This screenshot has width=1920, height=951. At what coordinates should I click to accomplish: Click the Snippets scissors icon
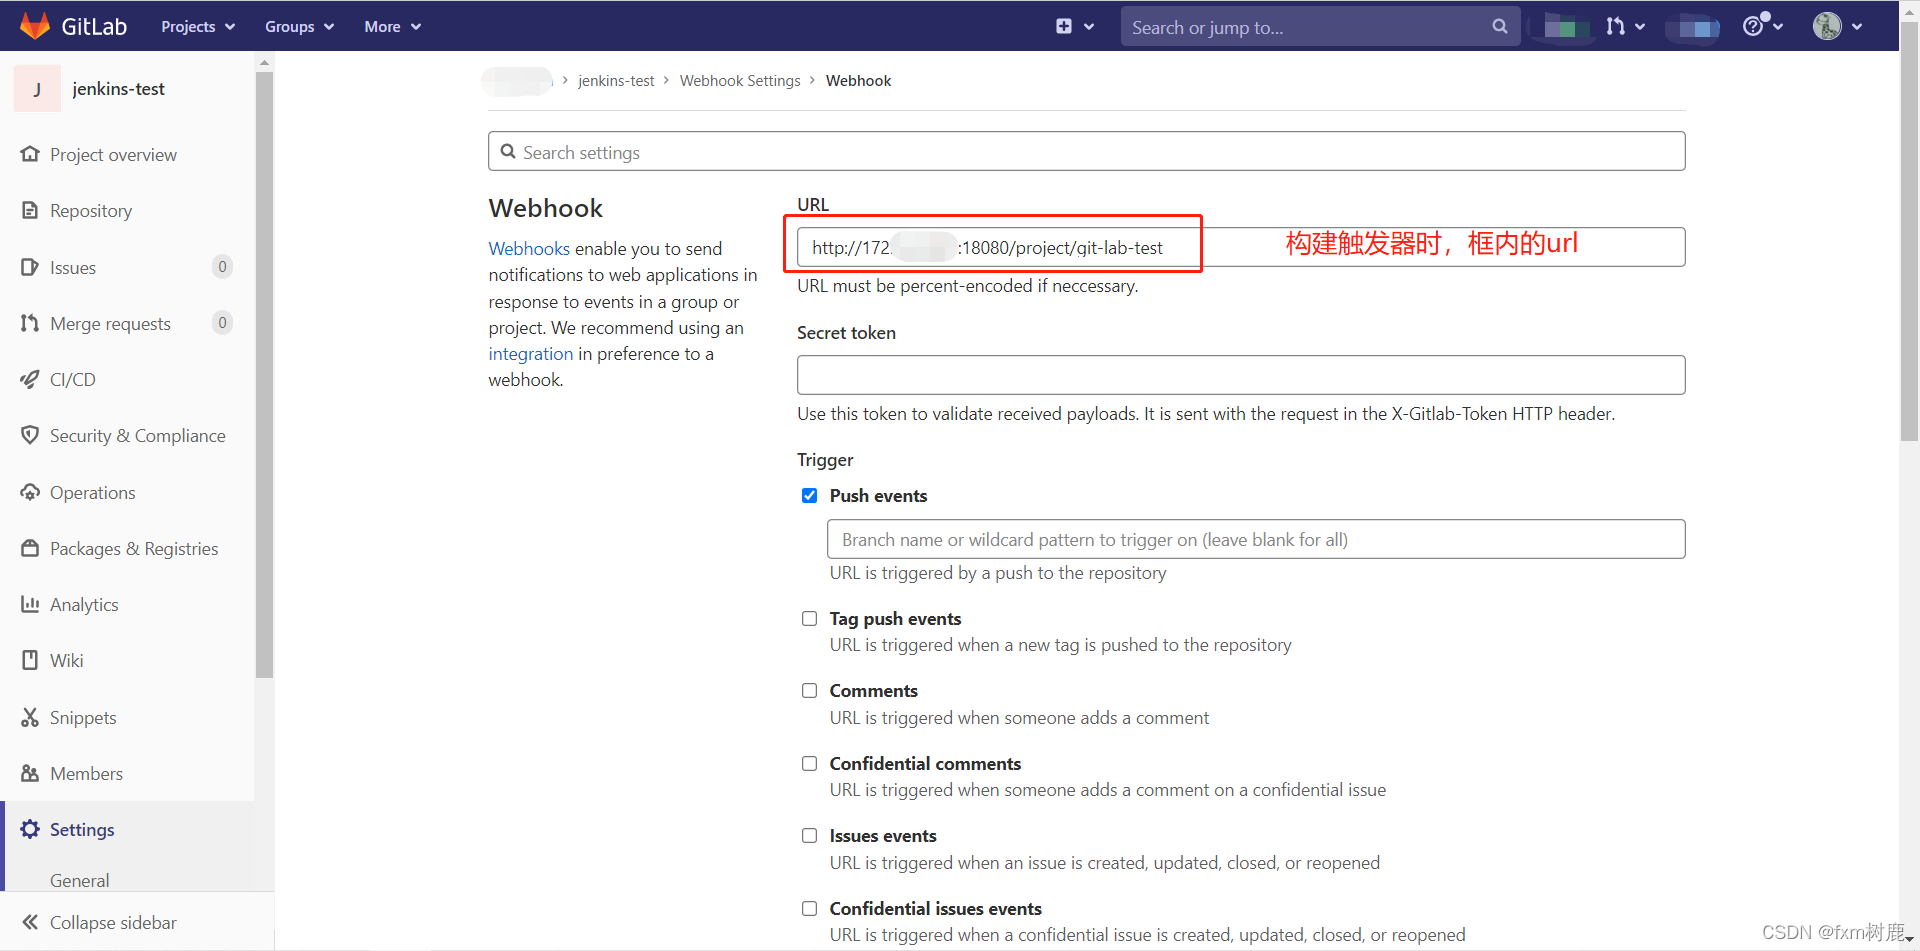point(30,717)
